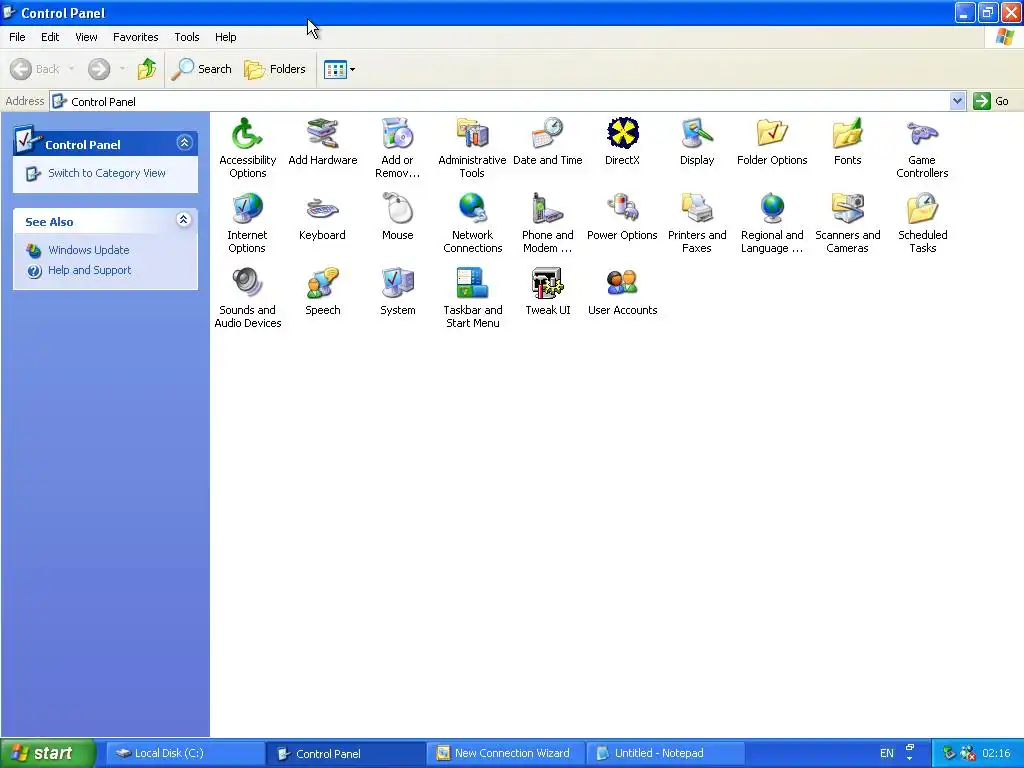Click the system tray clock
This screenshot has height=768, width=1024.
[x=996, y=753]
